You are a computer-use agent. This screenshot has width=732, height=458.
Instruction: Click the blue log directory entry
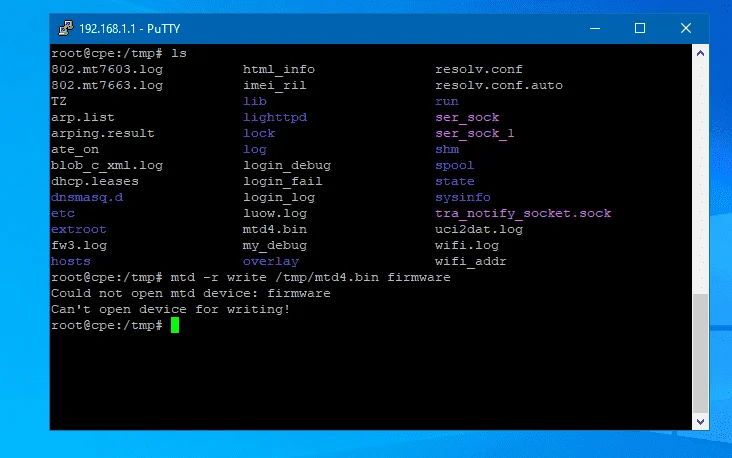[255, 149]
